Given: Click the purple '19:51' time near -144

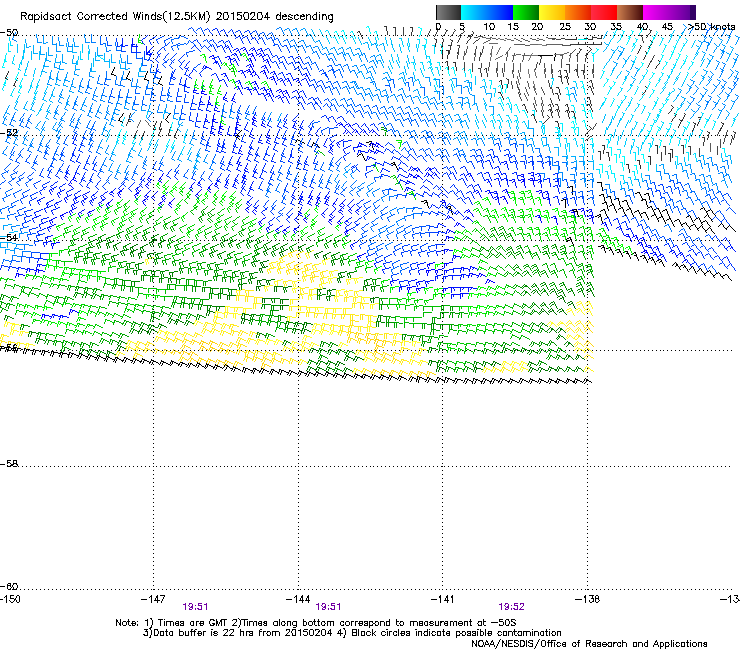Looking at the screenshot, I should (x=328, y=607).
